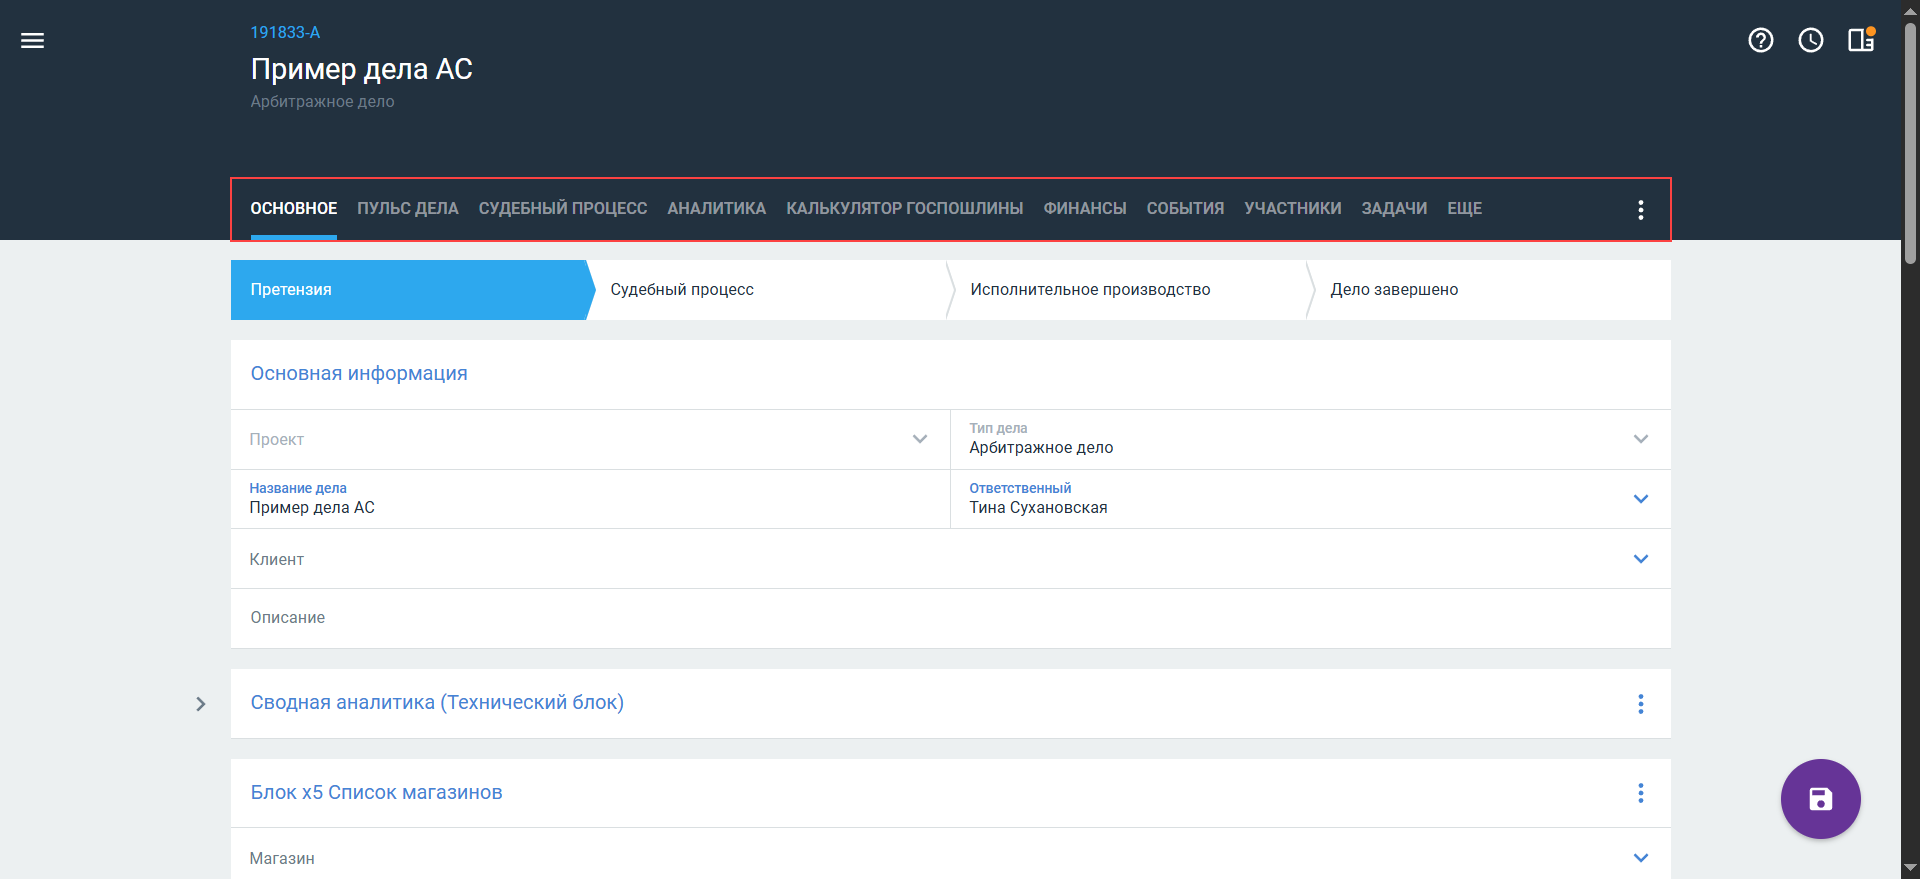This screenshot has width=1920, height=879.
Task: Click the case number 191833-A link
Action: pyautogui.click(x=285, y=32)
